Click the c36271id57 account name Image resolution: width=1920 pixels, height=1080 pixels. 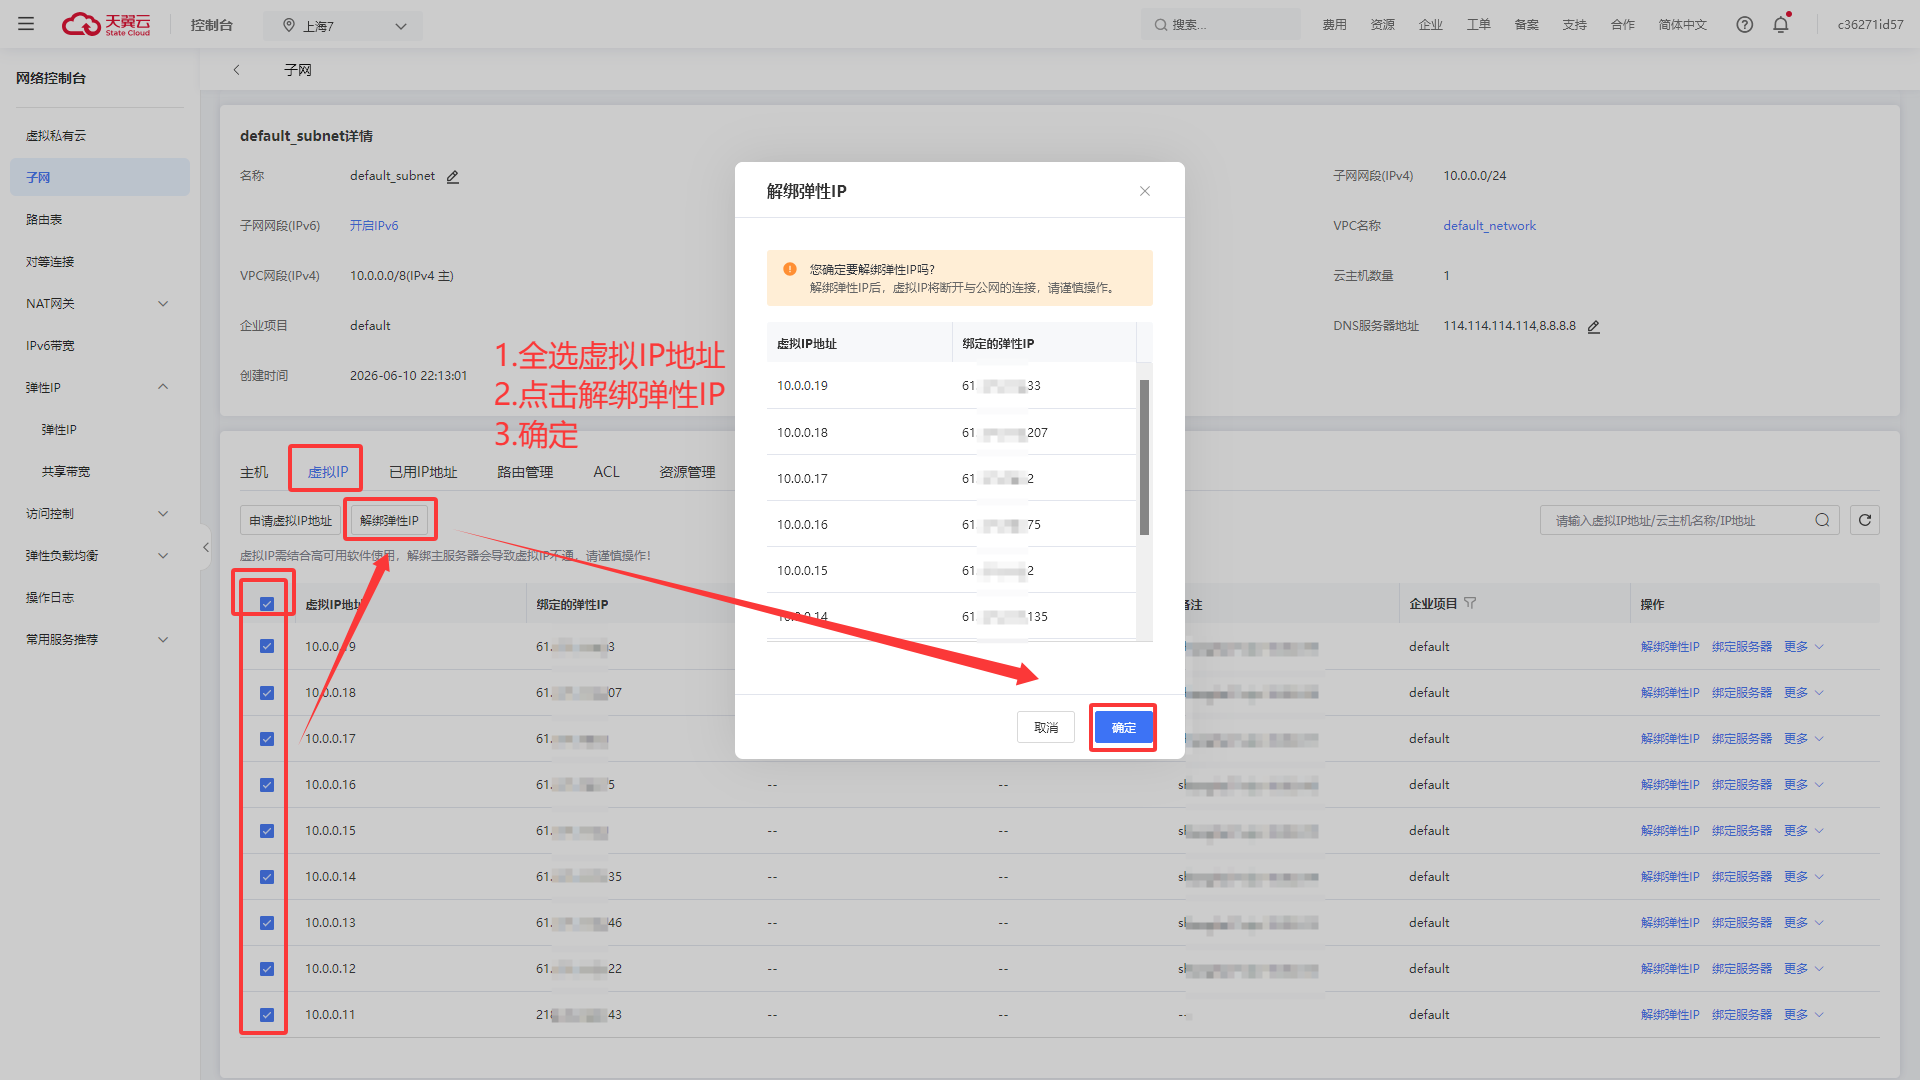tap(1870, 25)
